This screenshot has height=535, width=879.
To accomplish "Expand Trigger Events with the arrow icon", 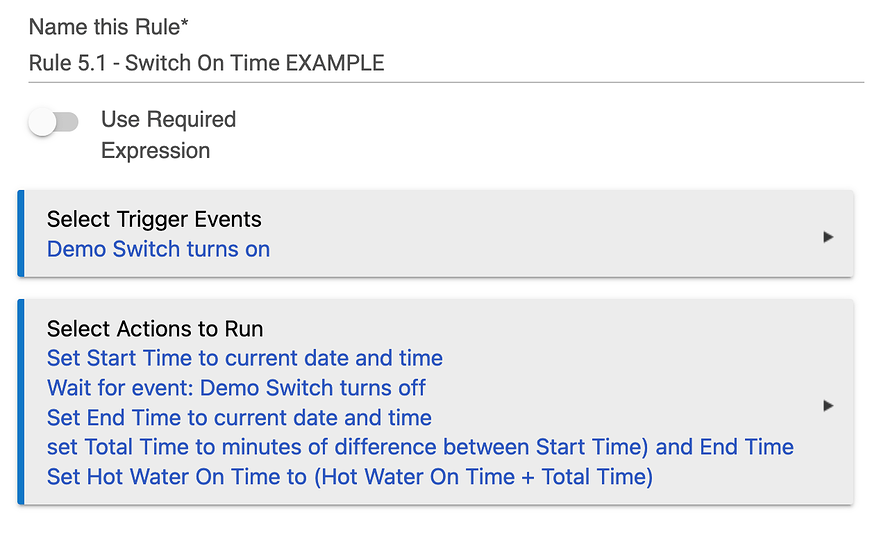I will pos(827,237).
